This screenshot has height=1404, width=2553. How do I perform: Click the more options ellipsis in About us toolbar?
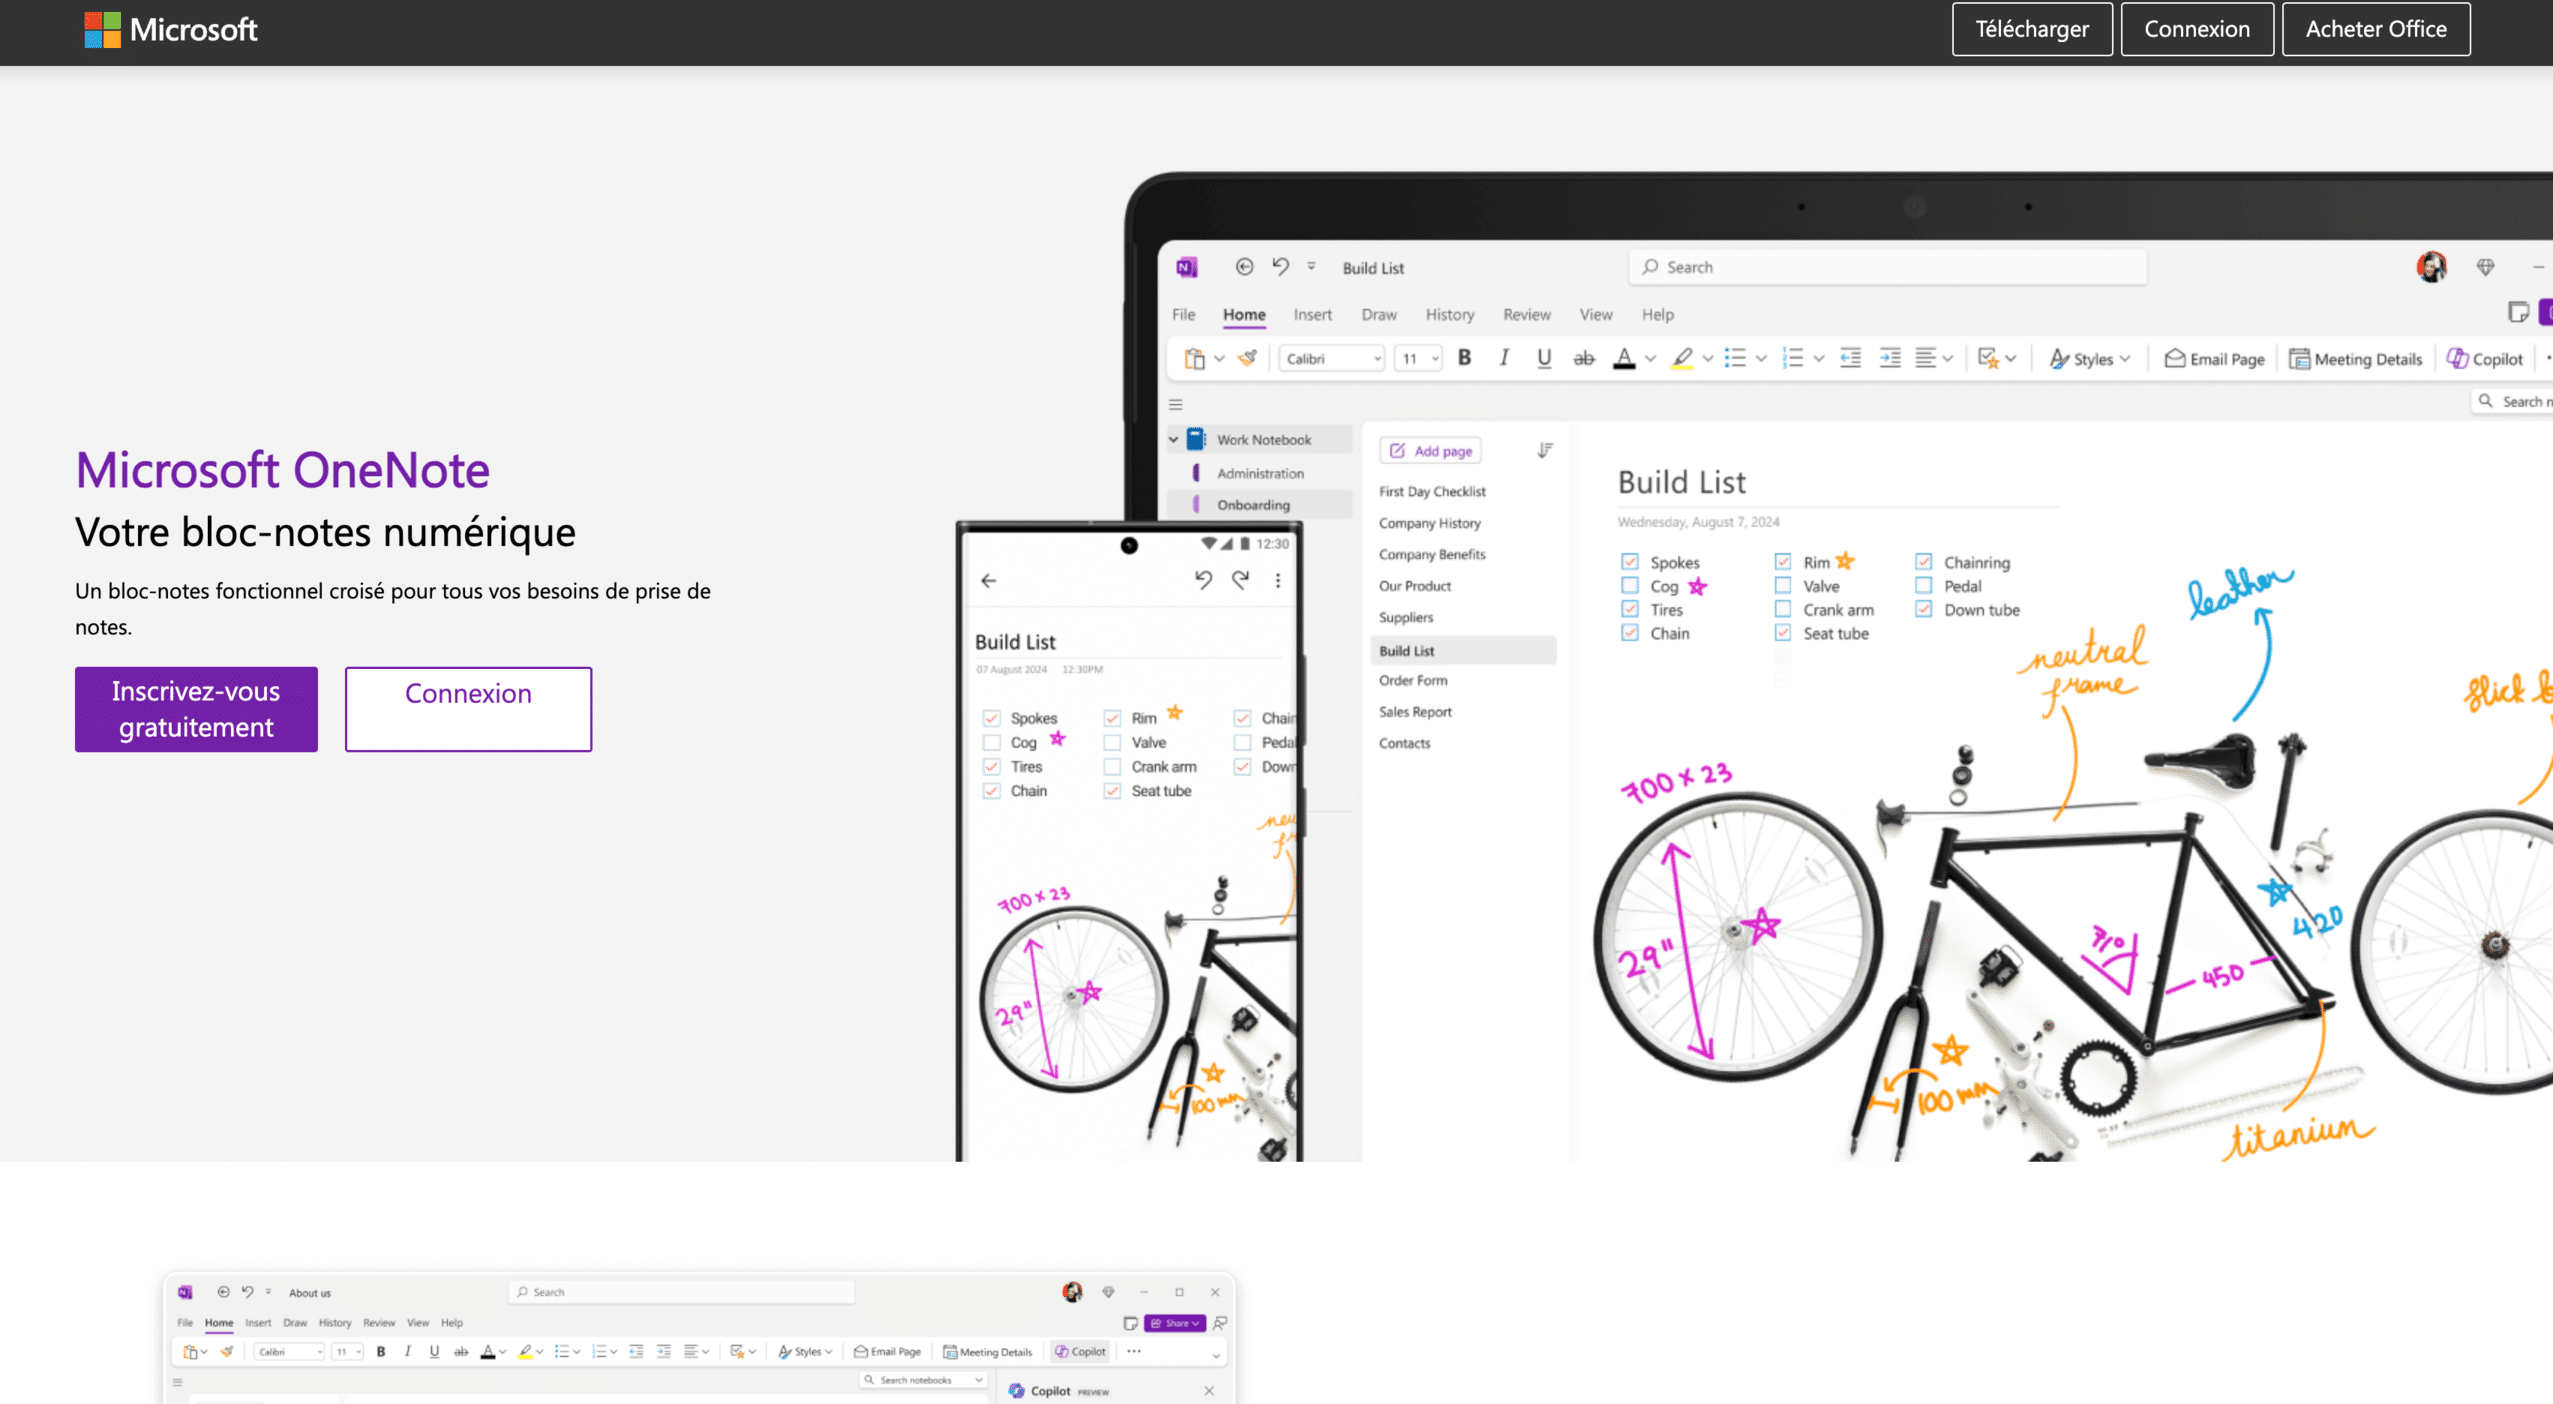tap(1133, 1351)
